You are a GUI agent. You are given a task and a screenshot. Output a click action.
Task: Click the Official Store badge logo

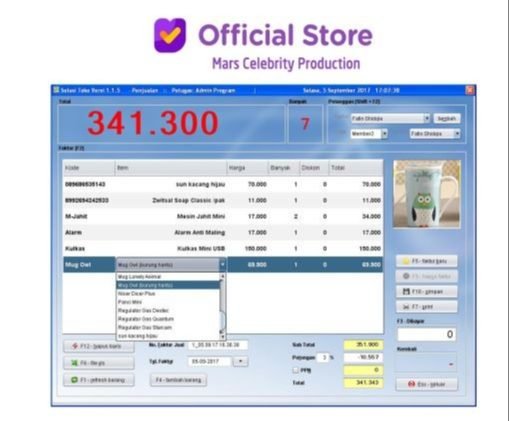(170, 35)
